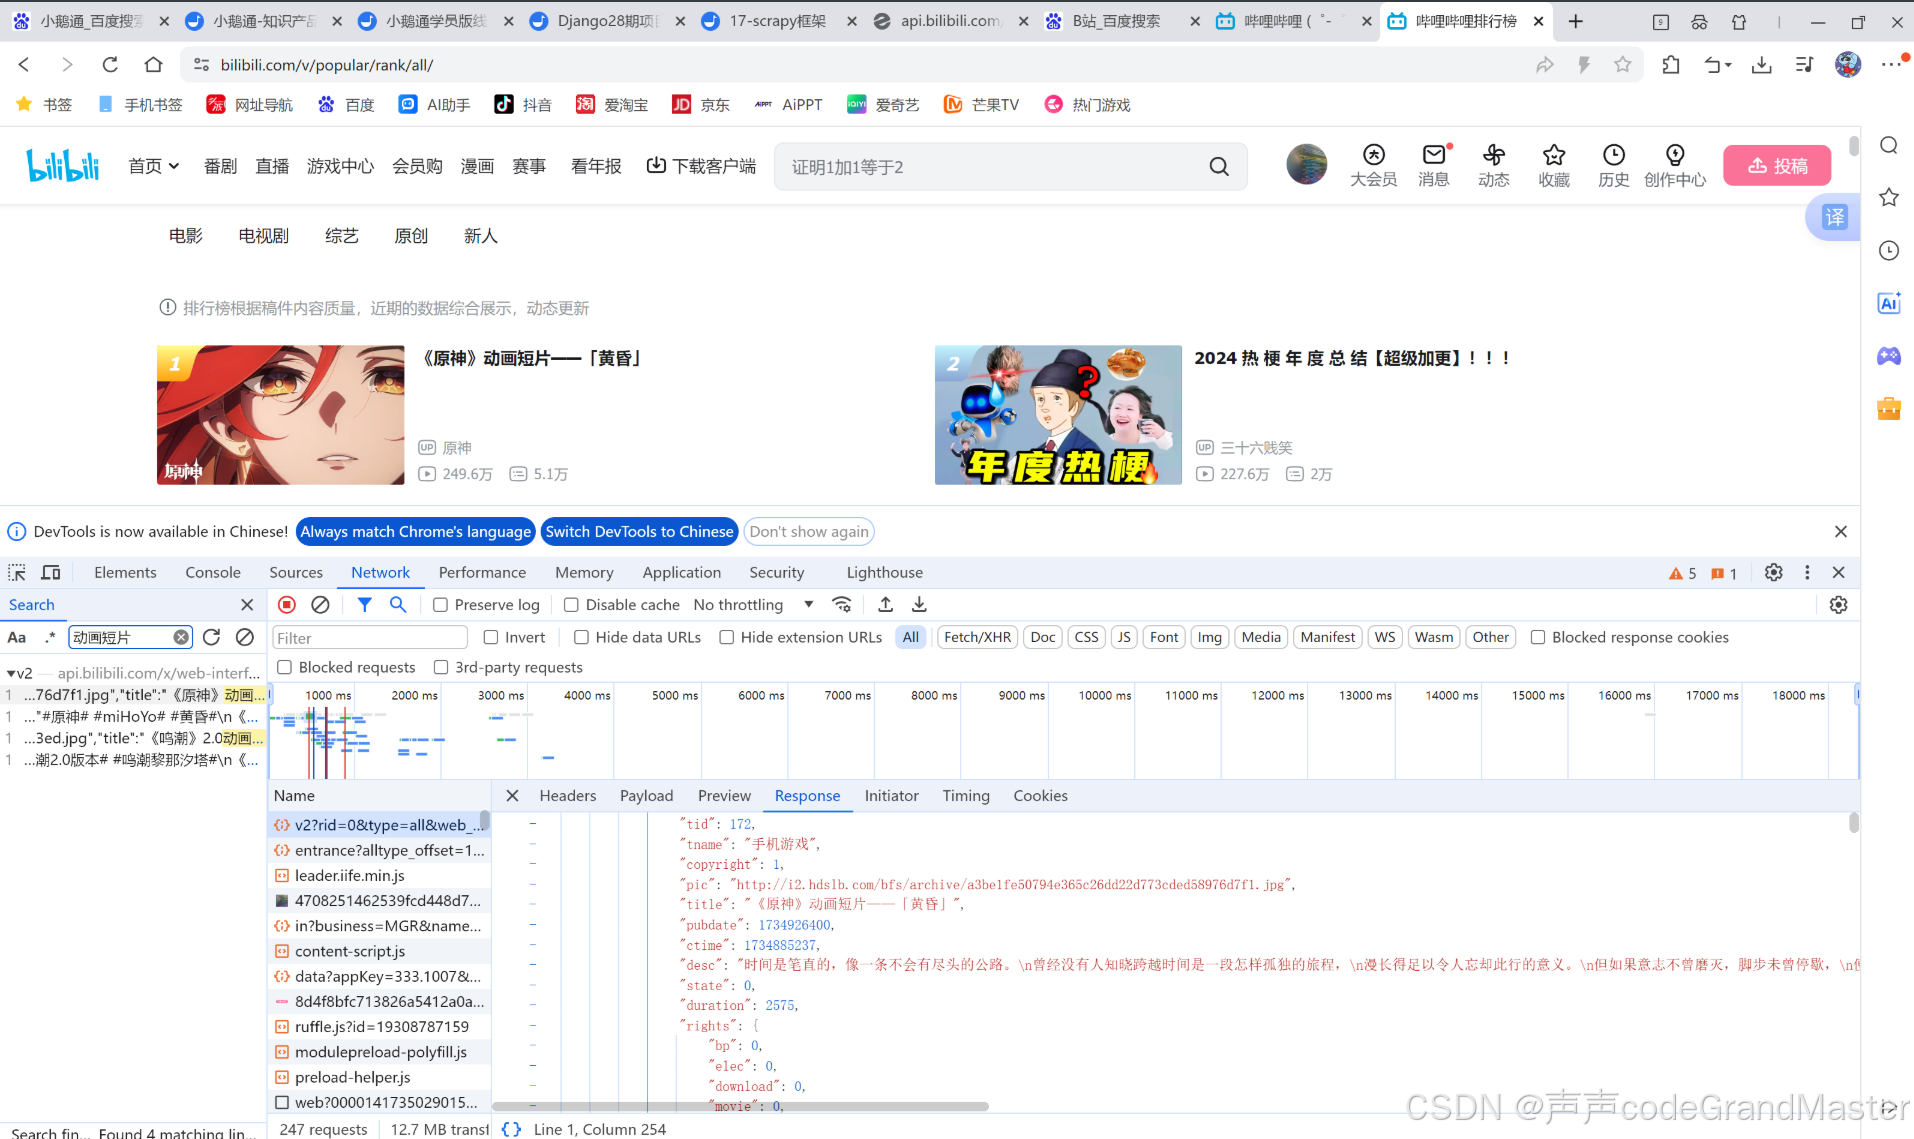Close the request details pane
1914x1139 pixels.
(512, 796)
